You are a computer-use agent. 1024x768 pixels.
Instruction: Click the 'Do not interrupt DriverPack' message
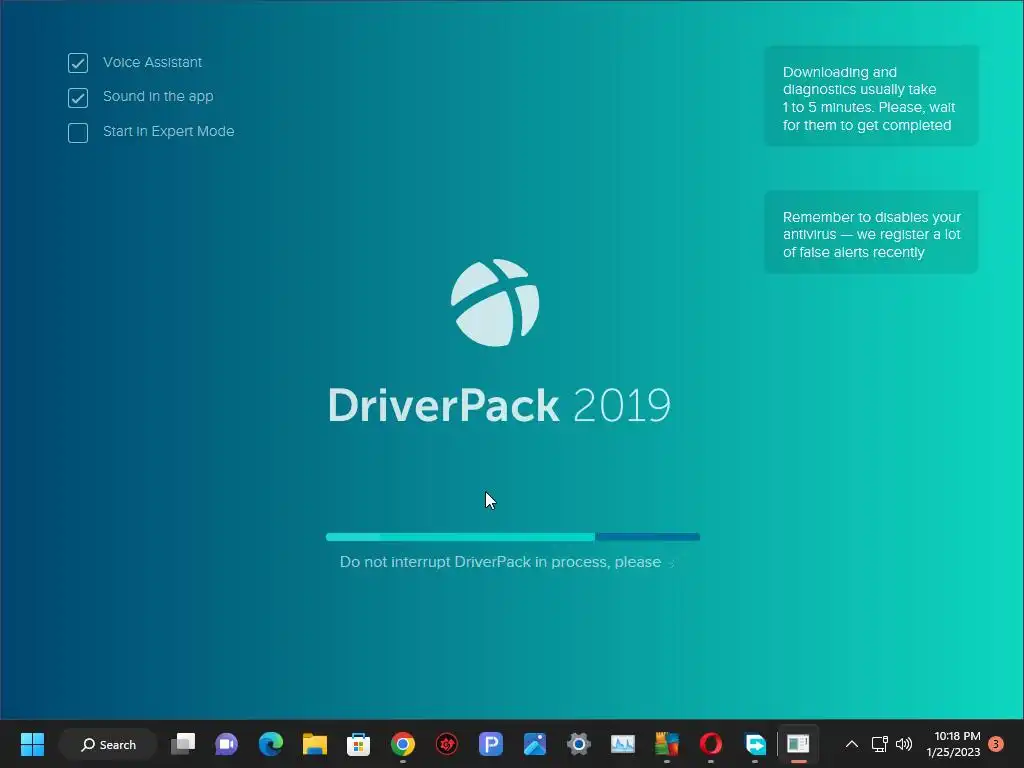click(x=500, y=562)
